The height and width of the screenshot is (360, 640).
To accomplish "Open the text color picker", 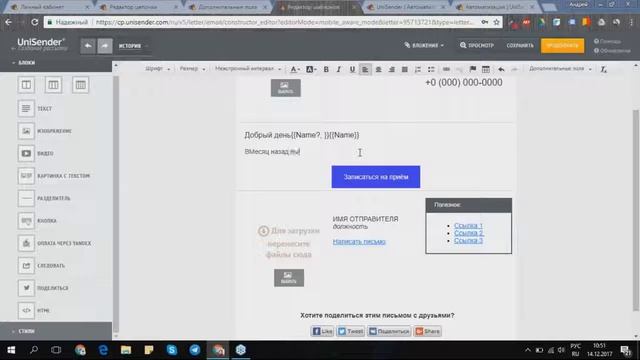I will click(295, 69).
